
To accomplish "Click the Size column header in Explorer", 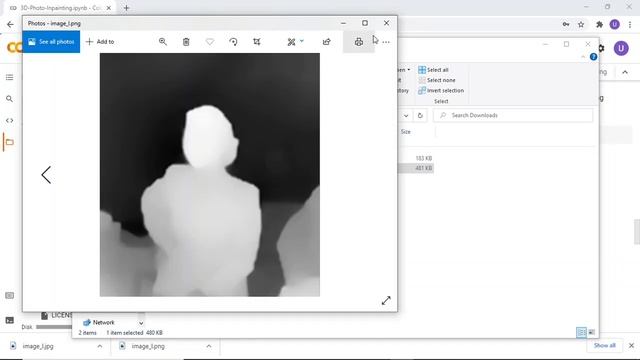I will point(406,131).
